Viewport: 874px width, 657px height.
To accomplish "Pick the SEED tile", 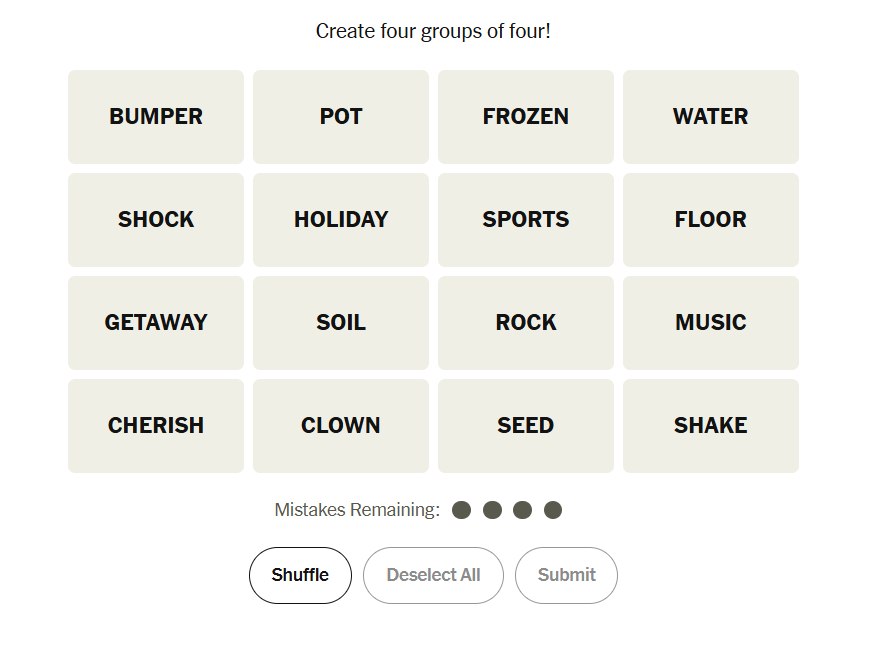I will pyautogui.click(x=526, y=426).
